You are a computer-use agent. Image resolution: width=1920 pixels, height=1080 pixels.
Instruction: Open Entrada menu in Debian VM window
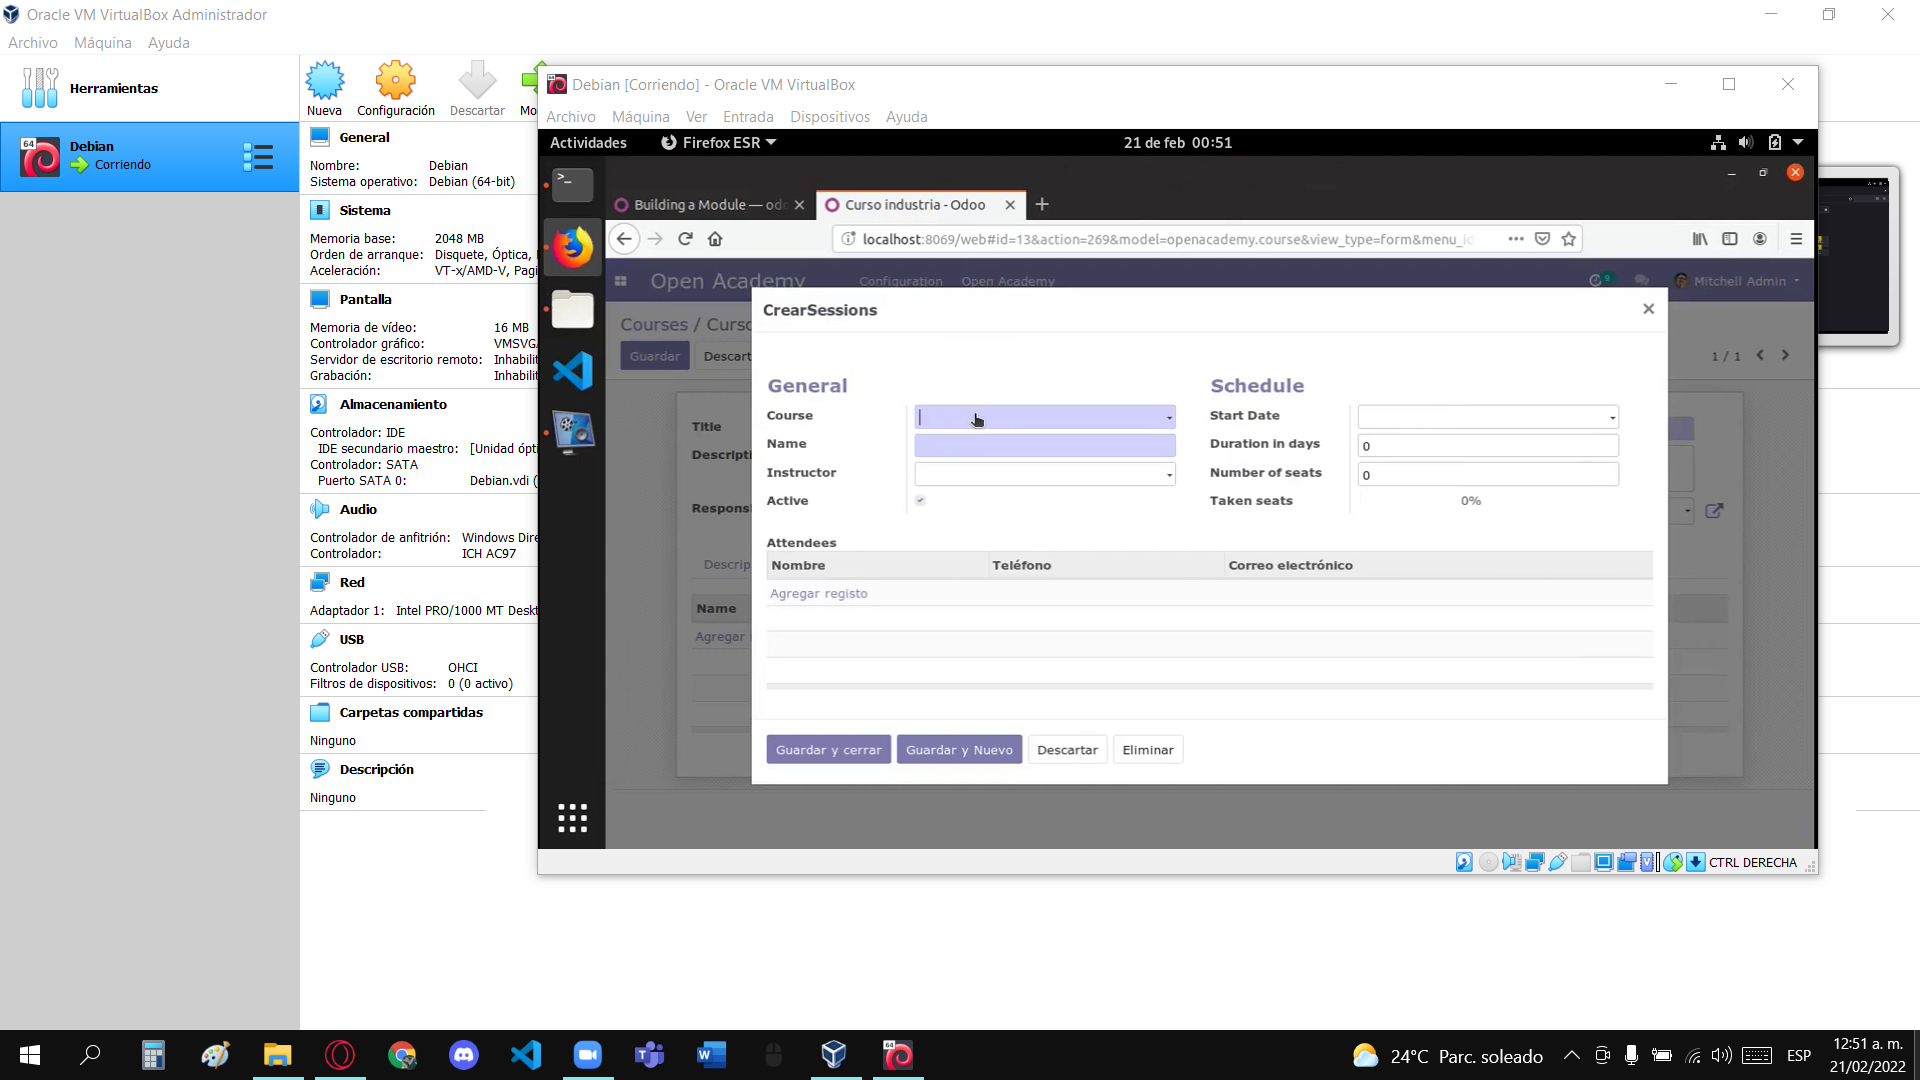(748, 117)
